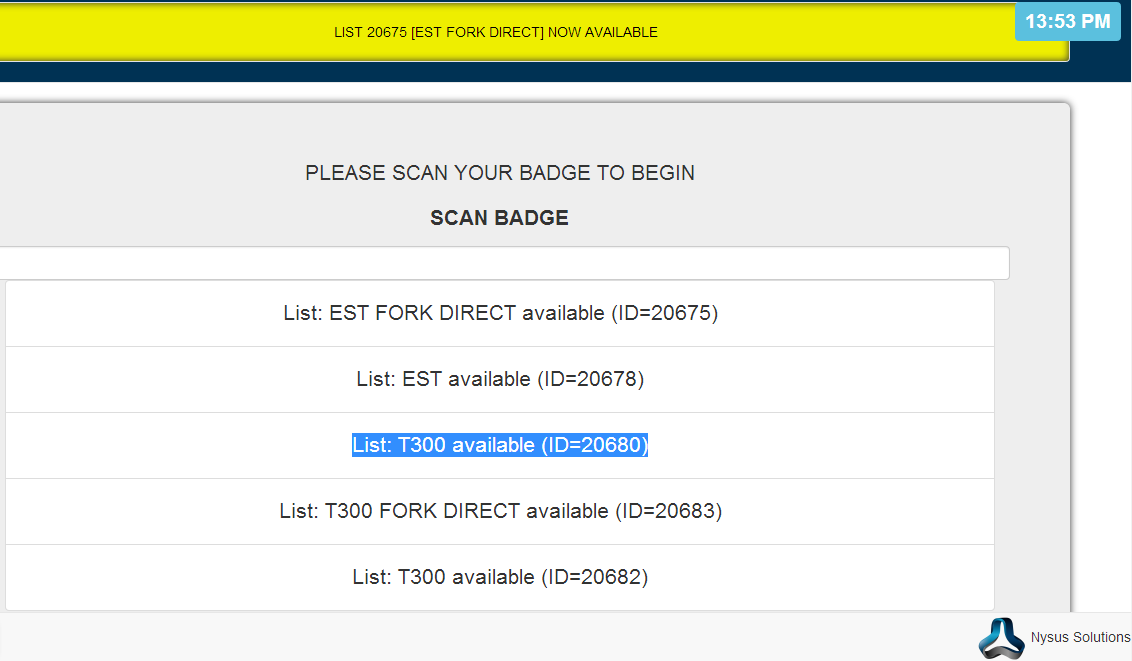
Task: Click the dark navy header strip
Action: [500, 72]
